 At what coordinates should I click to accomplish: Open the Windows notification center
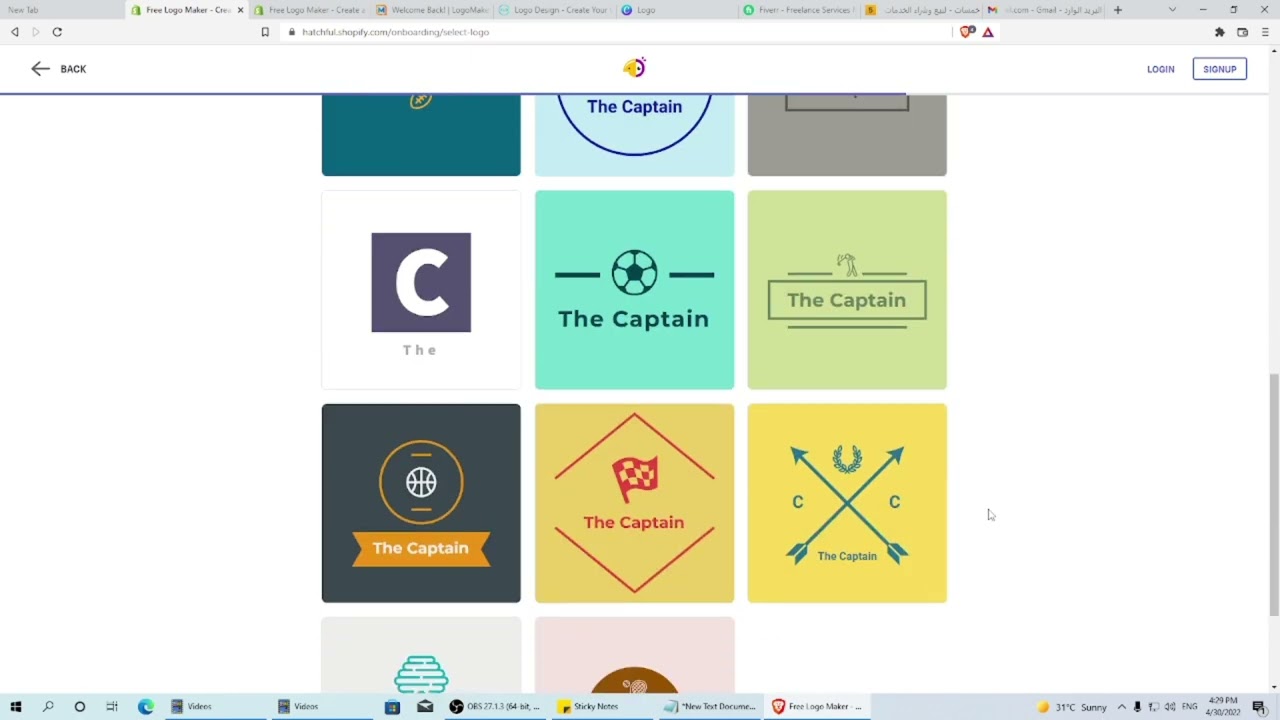point(1259,707)
